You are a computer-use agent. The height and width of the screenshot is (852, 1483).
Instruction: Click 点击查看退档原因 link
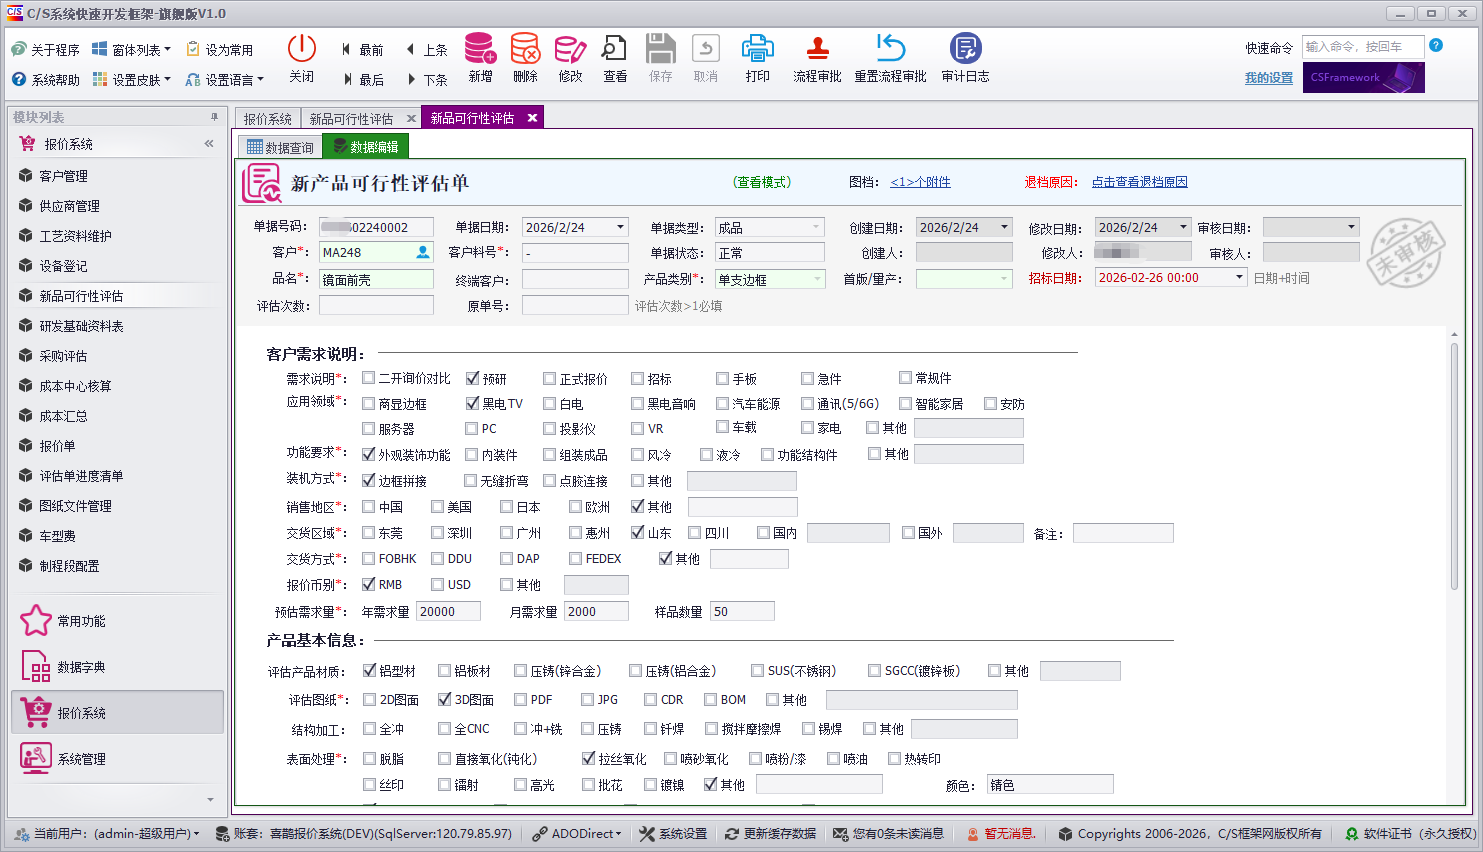point(1139,182)
